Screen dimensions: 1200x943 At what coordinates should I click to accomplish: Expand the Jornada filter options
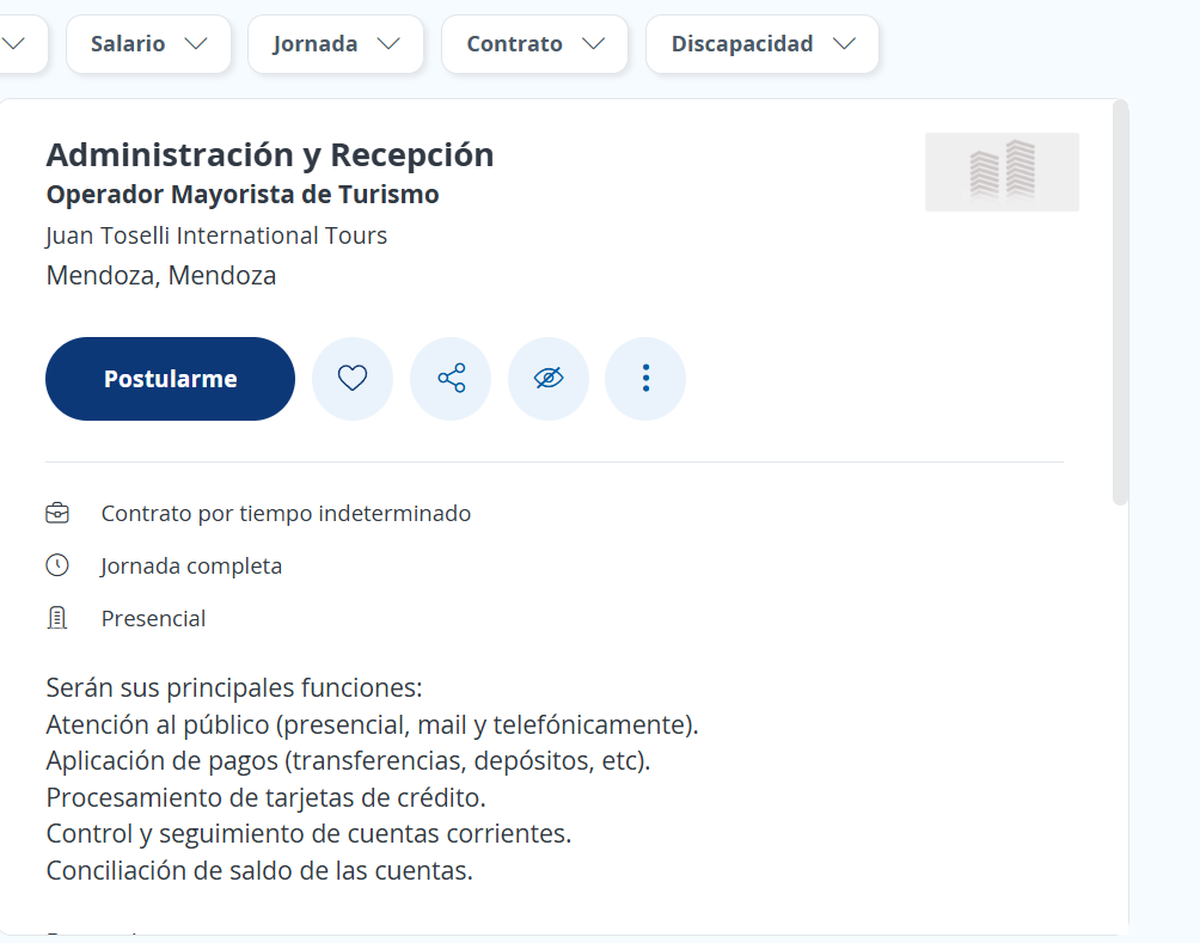click(x=335, y=44)
